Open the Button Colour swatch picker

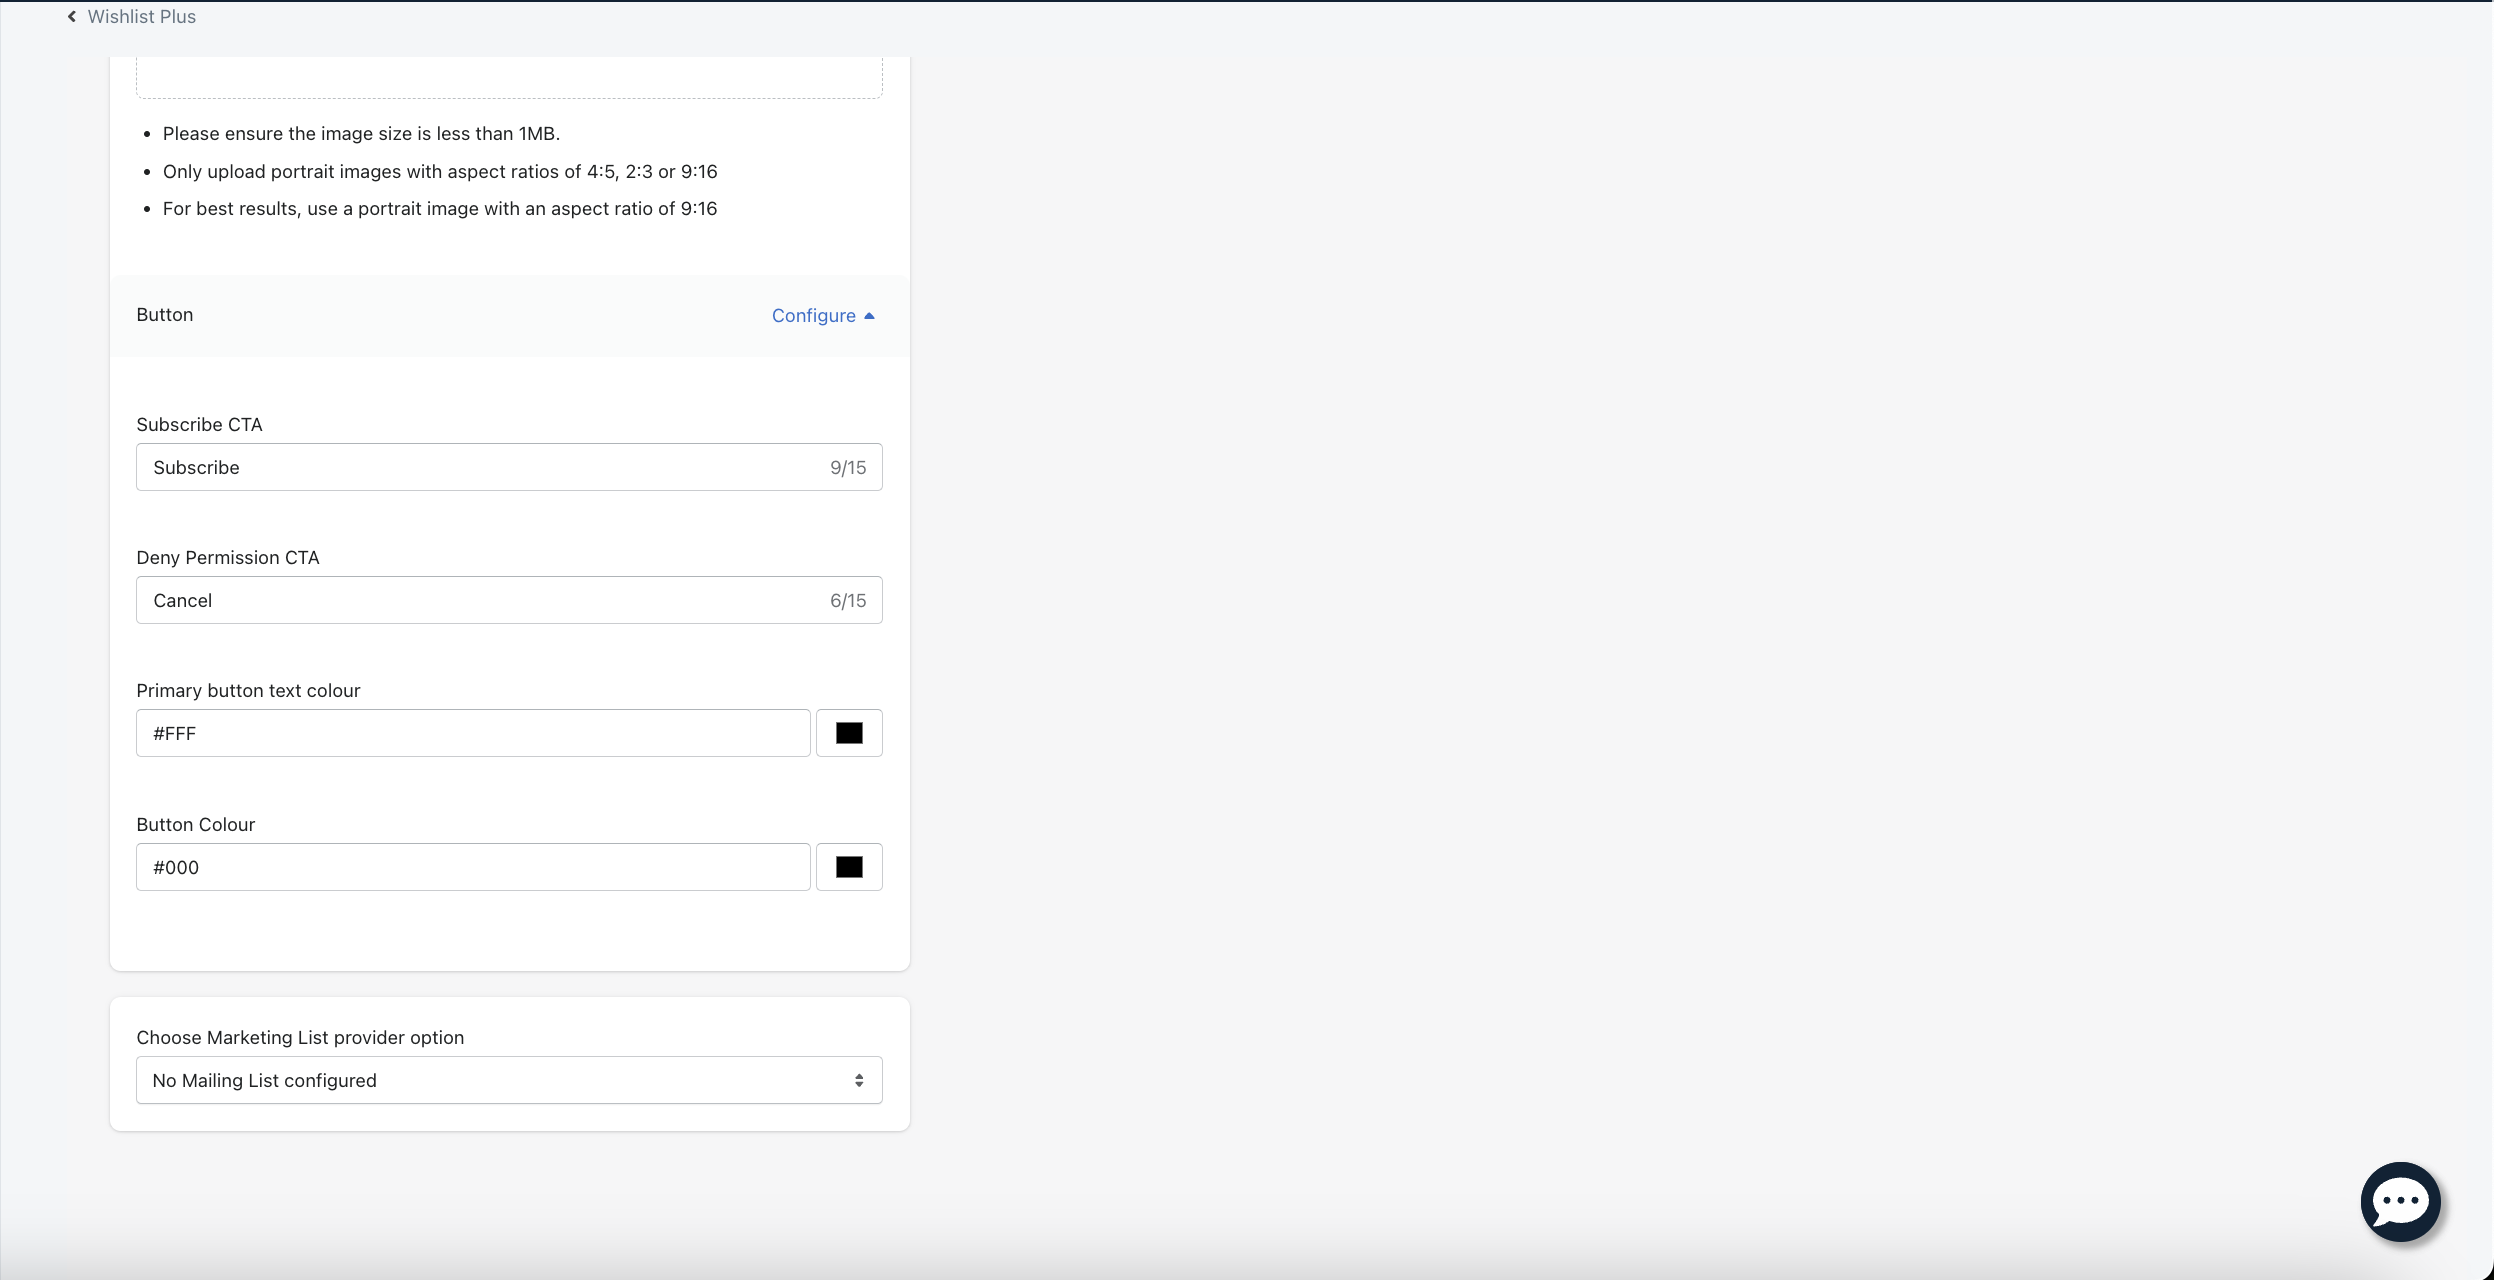click(x=849, y=867)
